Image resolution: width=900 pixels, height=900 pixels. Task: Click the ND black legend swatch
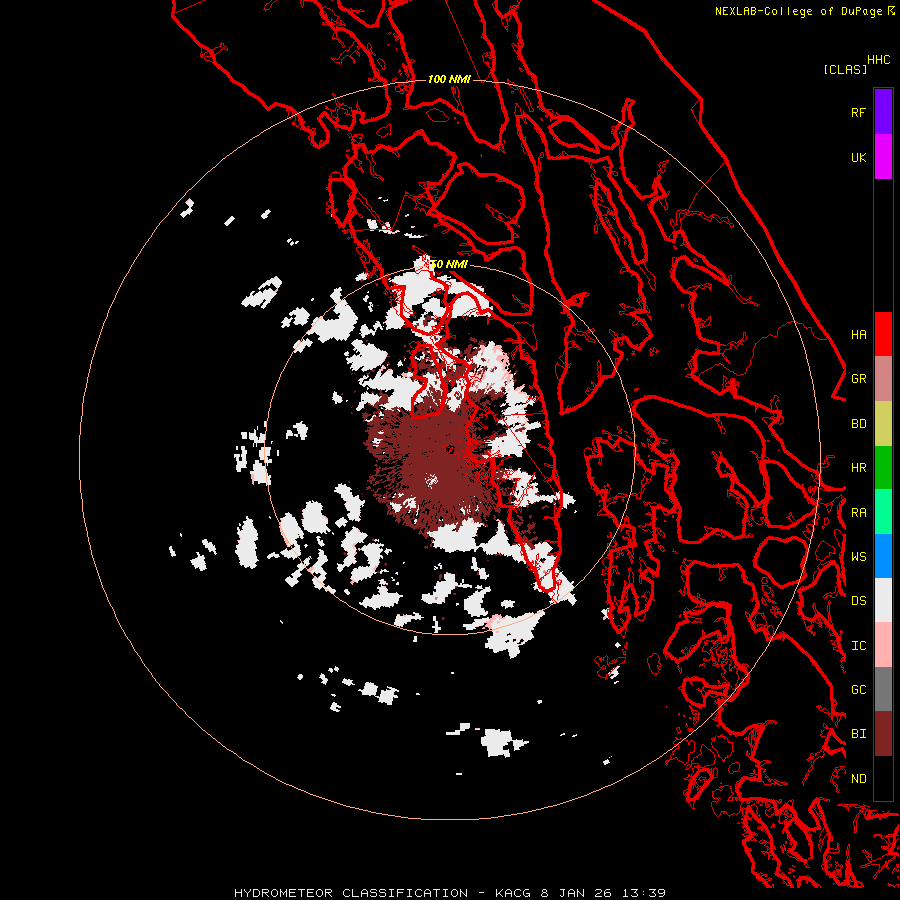pyautogui.click(x=883, y=778)
